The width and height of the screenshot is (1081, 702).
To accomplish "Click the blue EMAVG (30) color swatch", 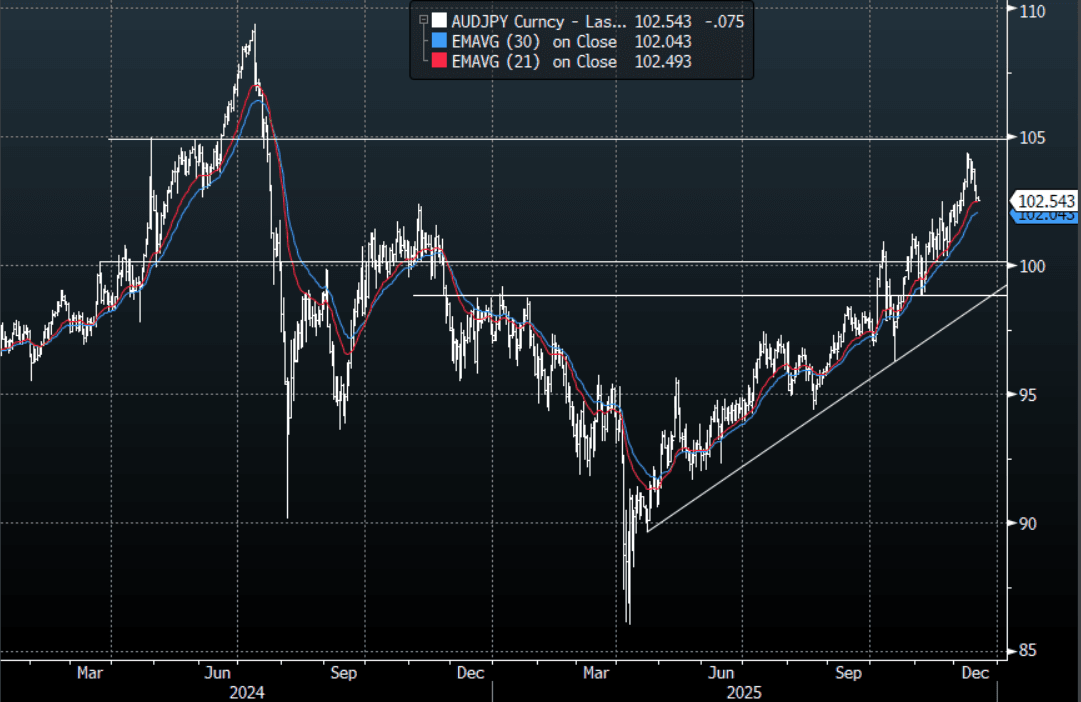I will tap(438, 41).
